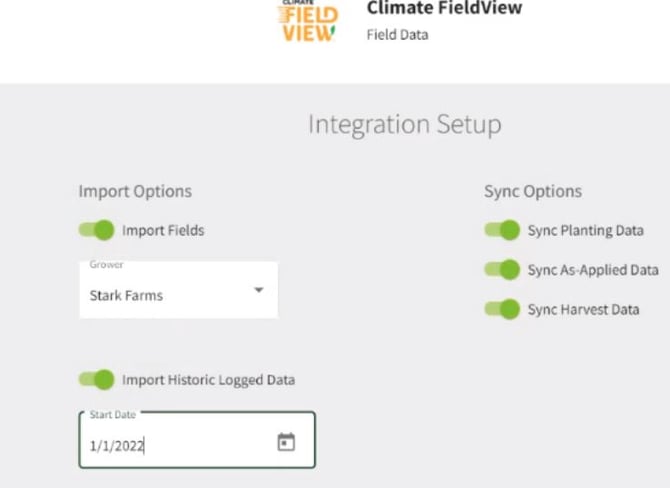Open the Start Date calendar picker
This screenshot has width=670, height=488.
click(x=286, y=441)
